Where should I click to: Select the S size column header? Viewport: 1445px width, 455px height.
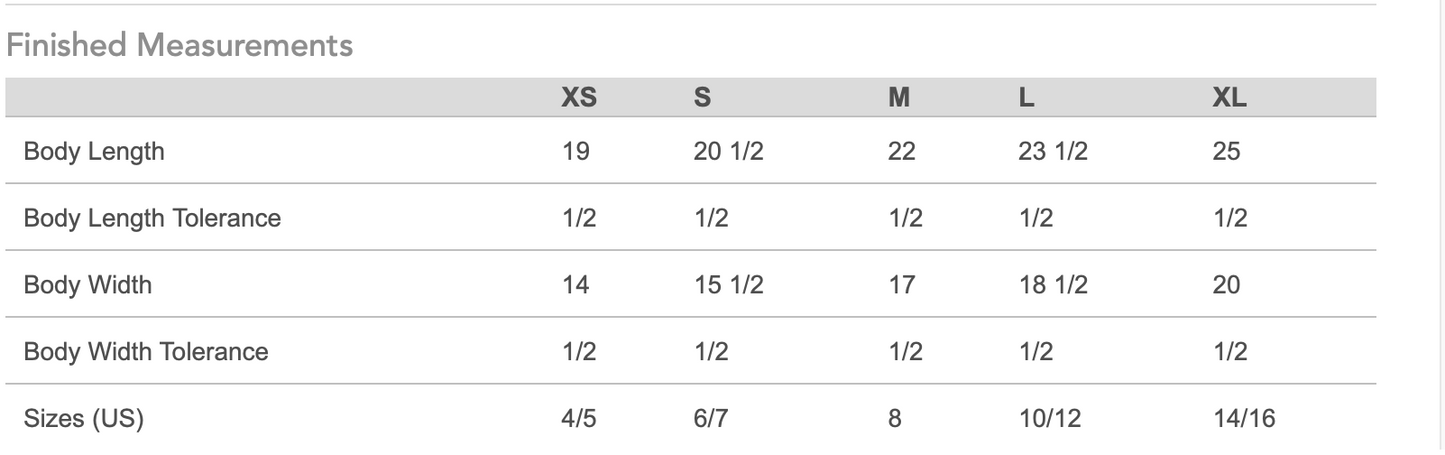click(703, 98)
